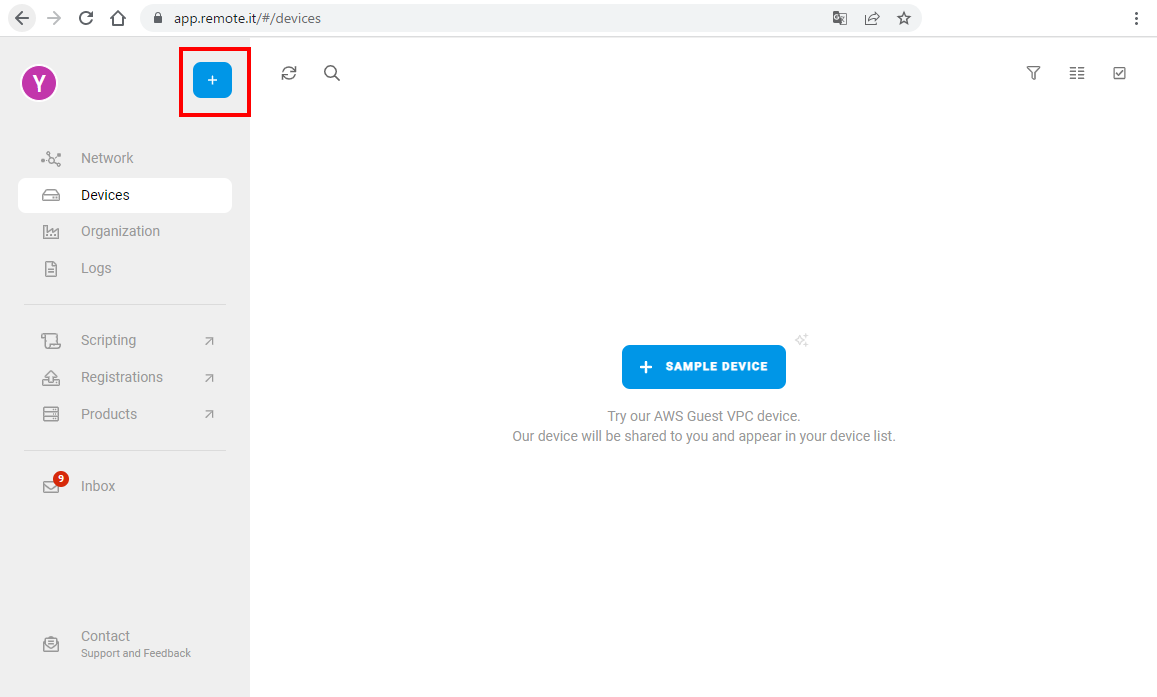Open the filter funnel icon

point(1033,73)
